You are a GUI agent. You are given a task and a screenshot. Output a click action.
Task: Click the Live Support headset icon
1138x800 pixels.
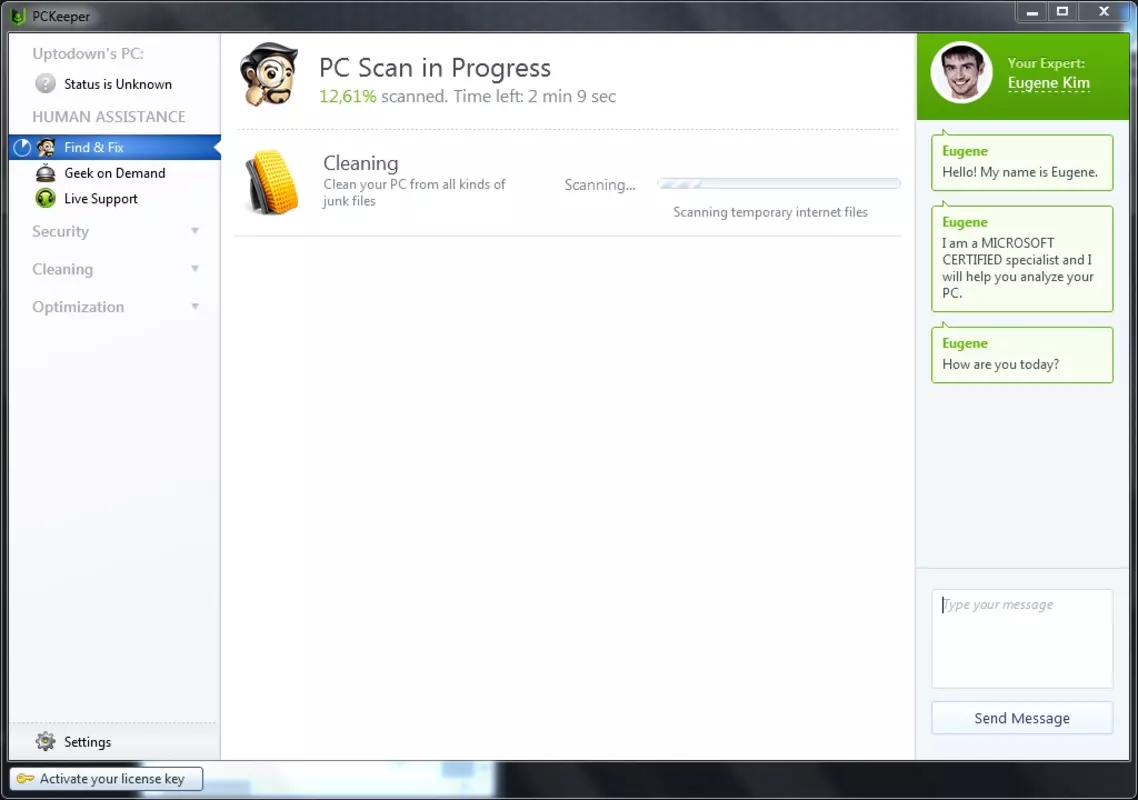[45, 198]
